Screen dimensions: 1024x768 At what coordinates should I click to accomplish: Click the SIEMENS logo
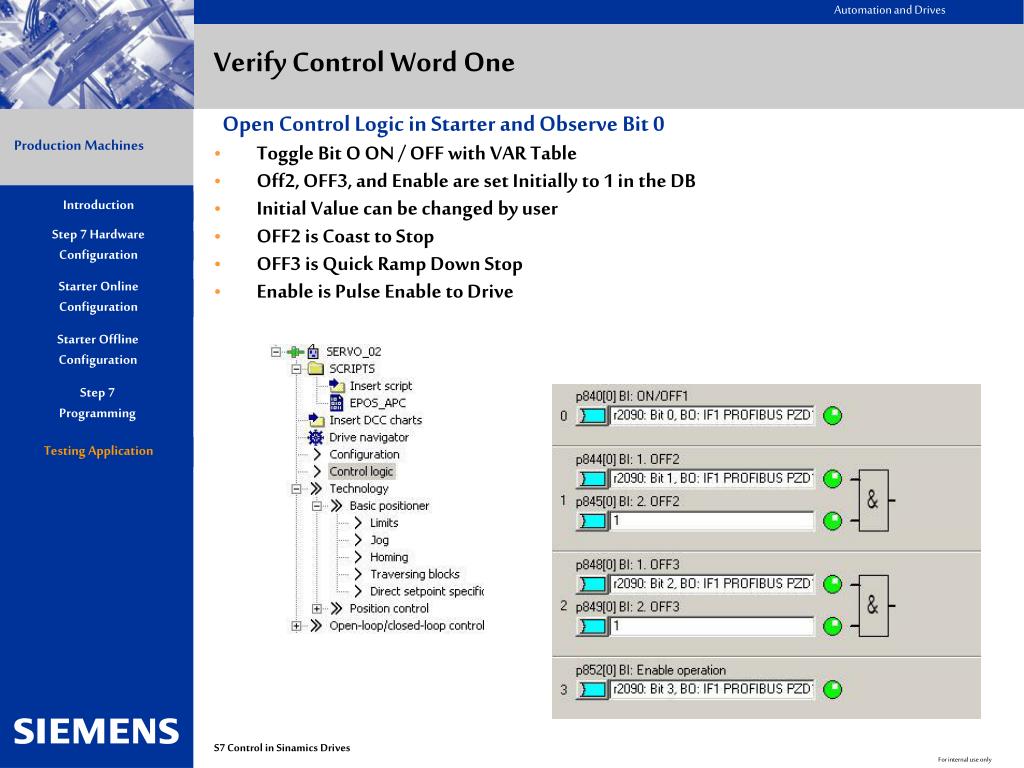(x=96, y=731)
